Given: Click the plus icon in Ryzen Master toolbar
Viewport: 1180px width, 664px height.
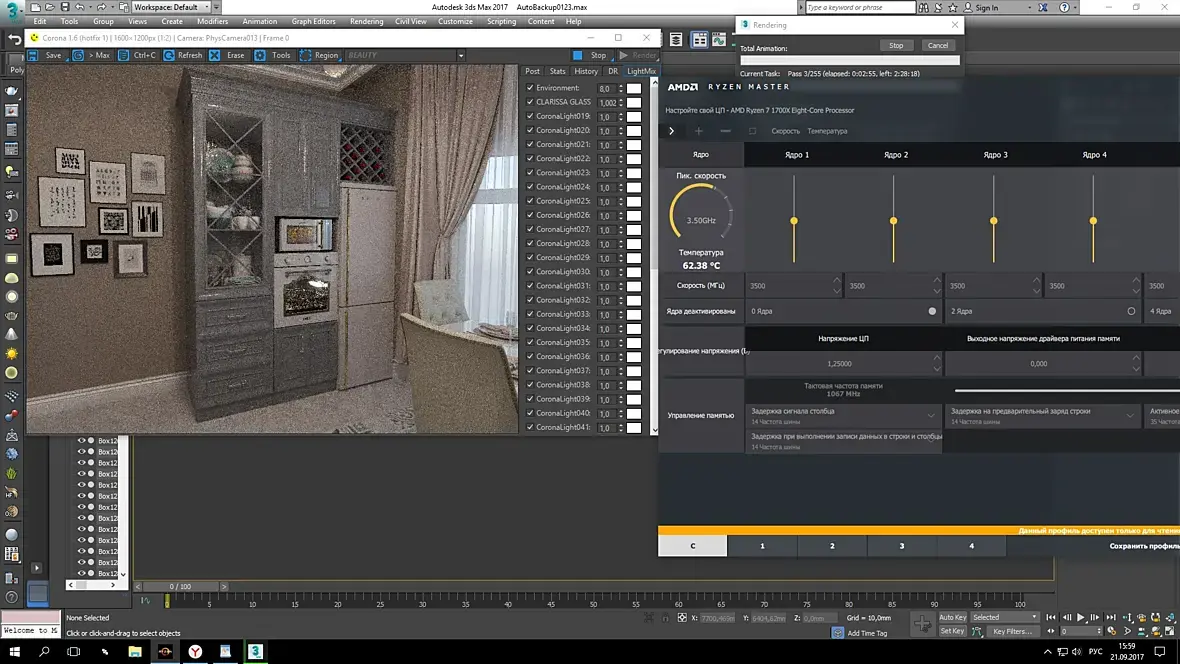Looking at the screenshot, I should pyautogui.click(x=698, y=131).
